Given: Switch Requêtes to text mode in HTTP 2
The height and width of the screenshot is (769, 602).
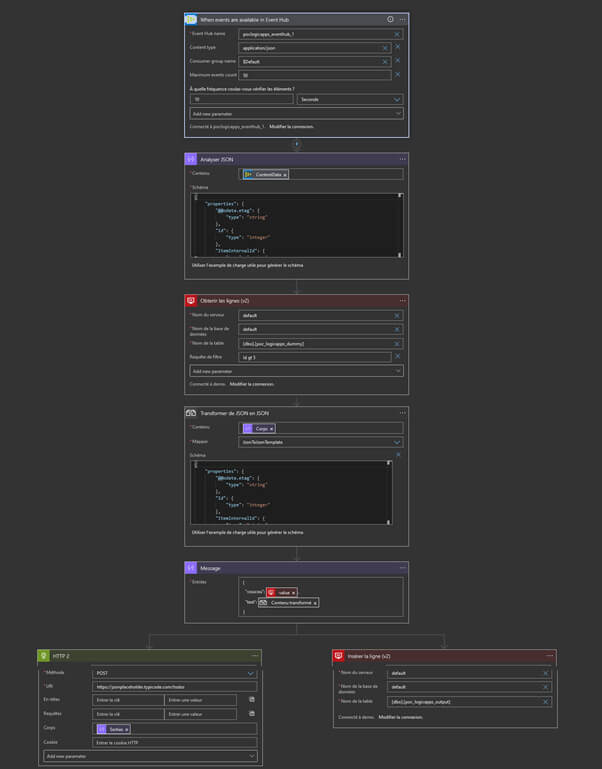Looking at the screenshot, I should 252,714.
